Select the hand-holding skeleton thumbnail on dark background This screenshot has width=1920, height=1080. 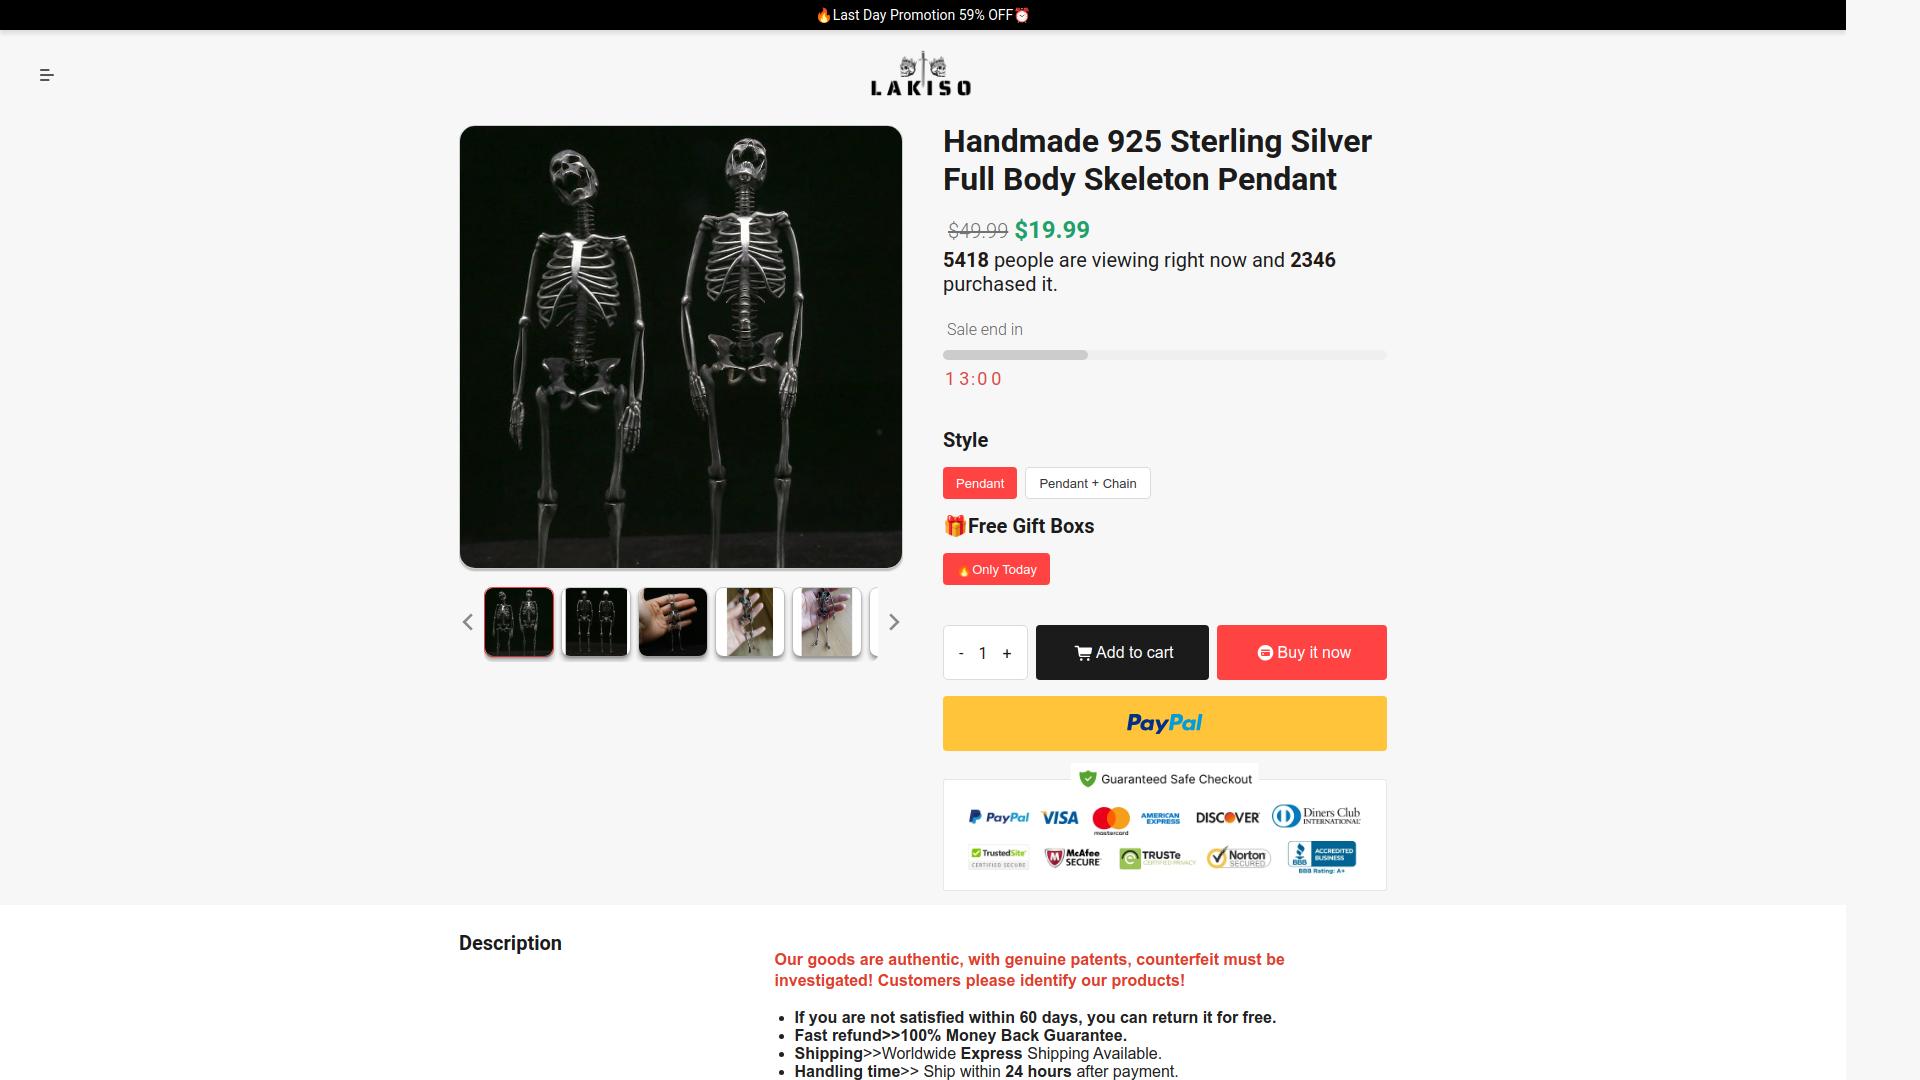point(673,622)
